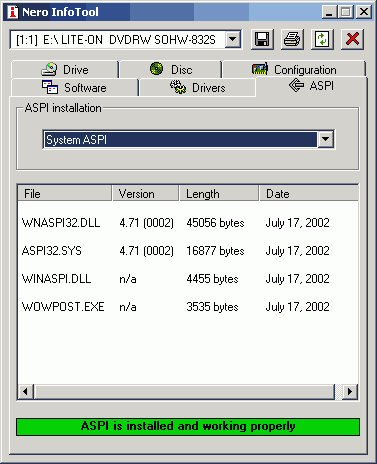Open the Software tab
This screenshot has height=464, width=377.
pos(75,88)
